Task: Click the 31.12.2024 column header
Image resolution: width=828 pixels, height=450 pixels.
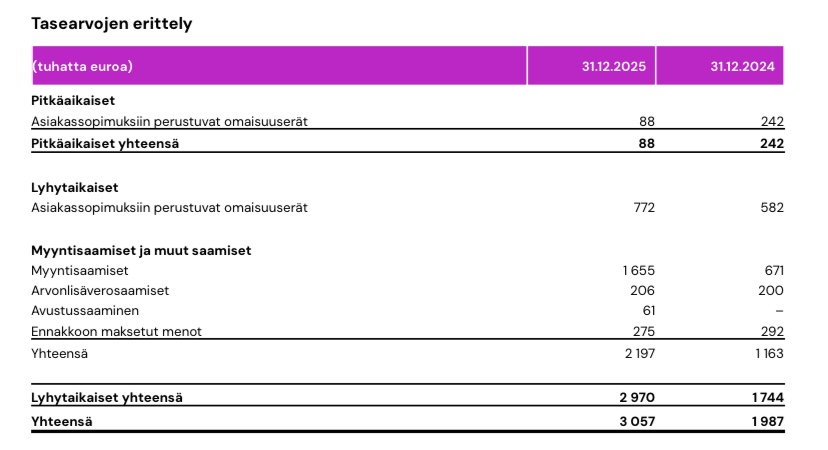Action: click(742, 67)
